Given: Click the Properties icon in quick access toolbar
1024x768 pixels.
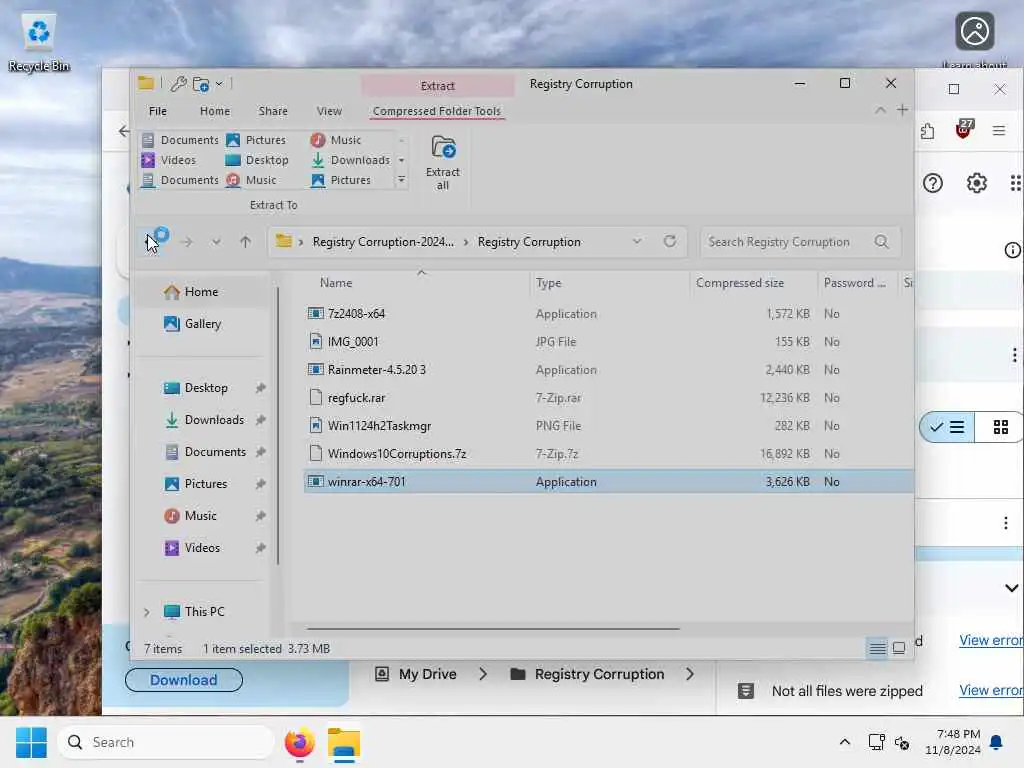Looking at the screenshot, I should [178, 84].
